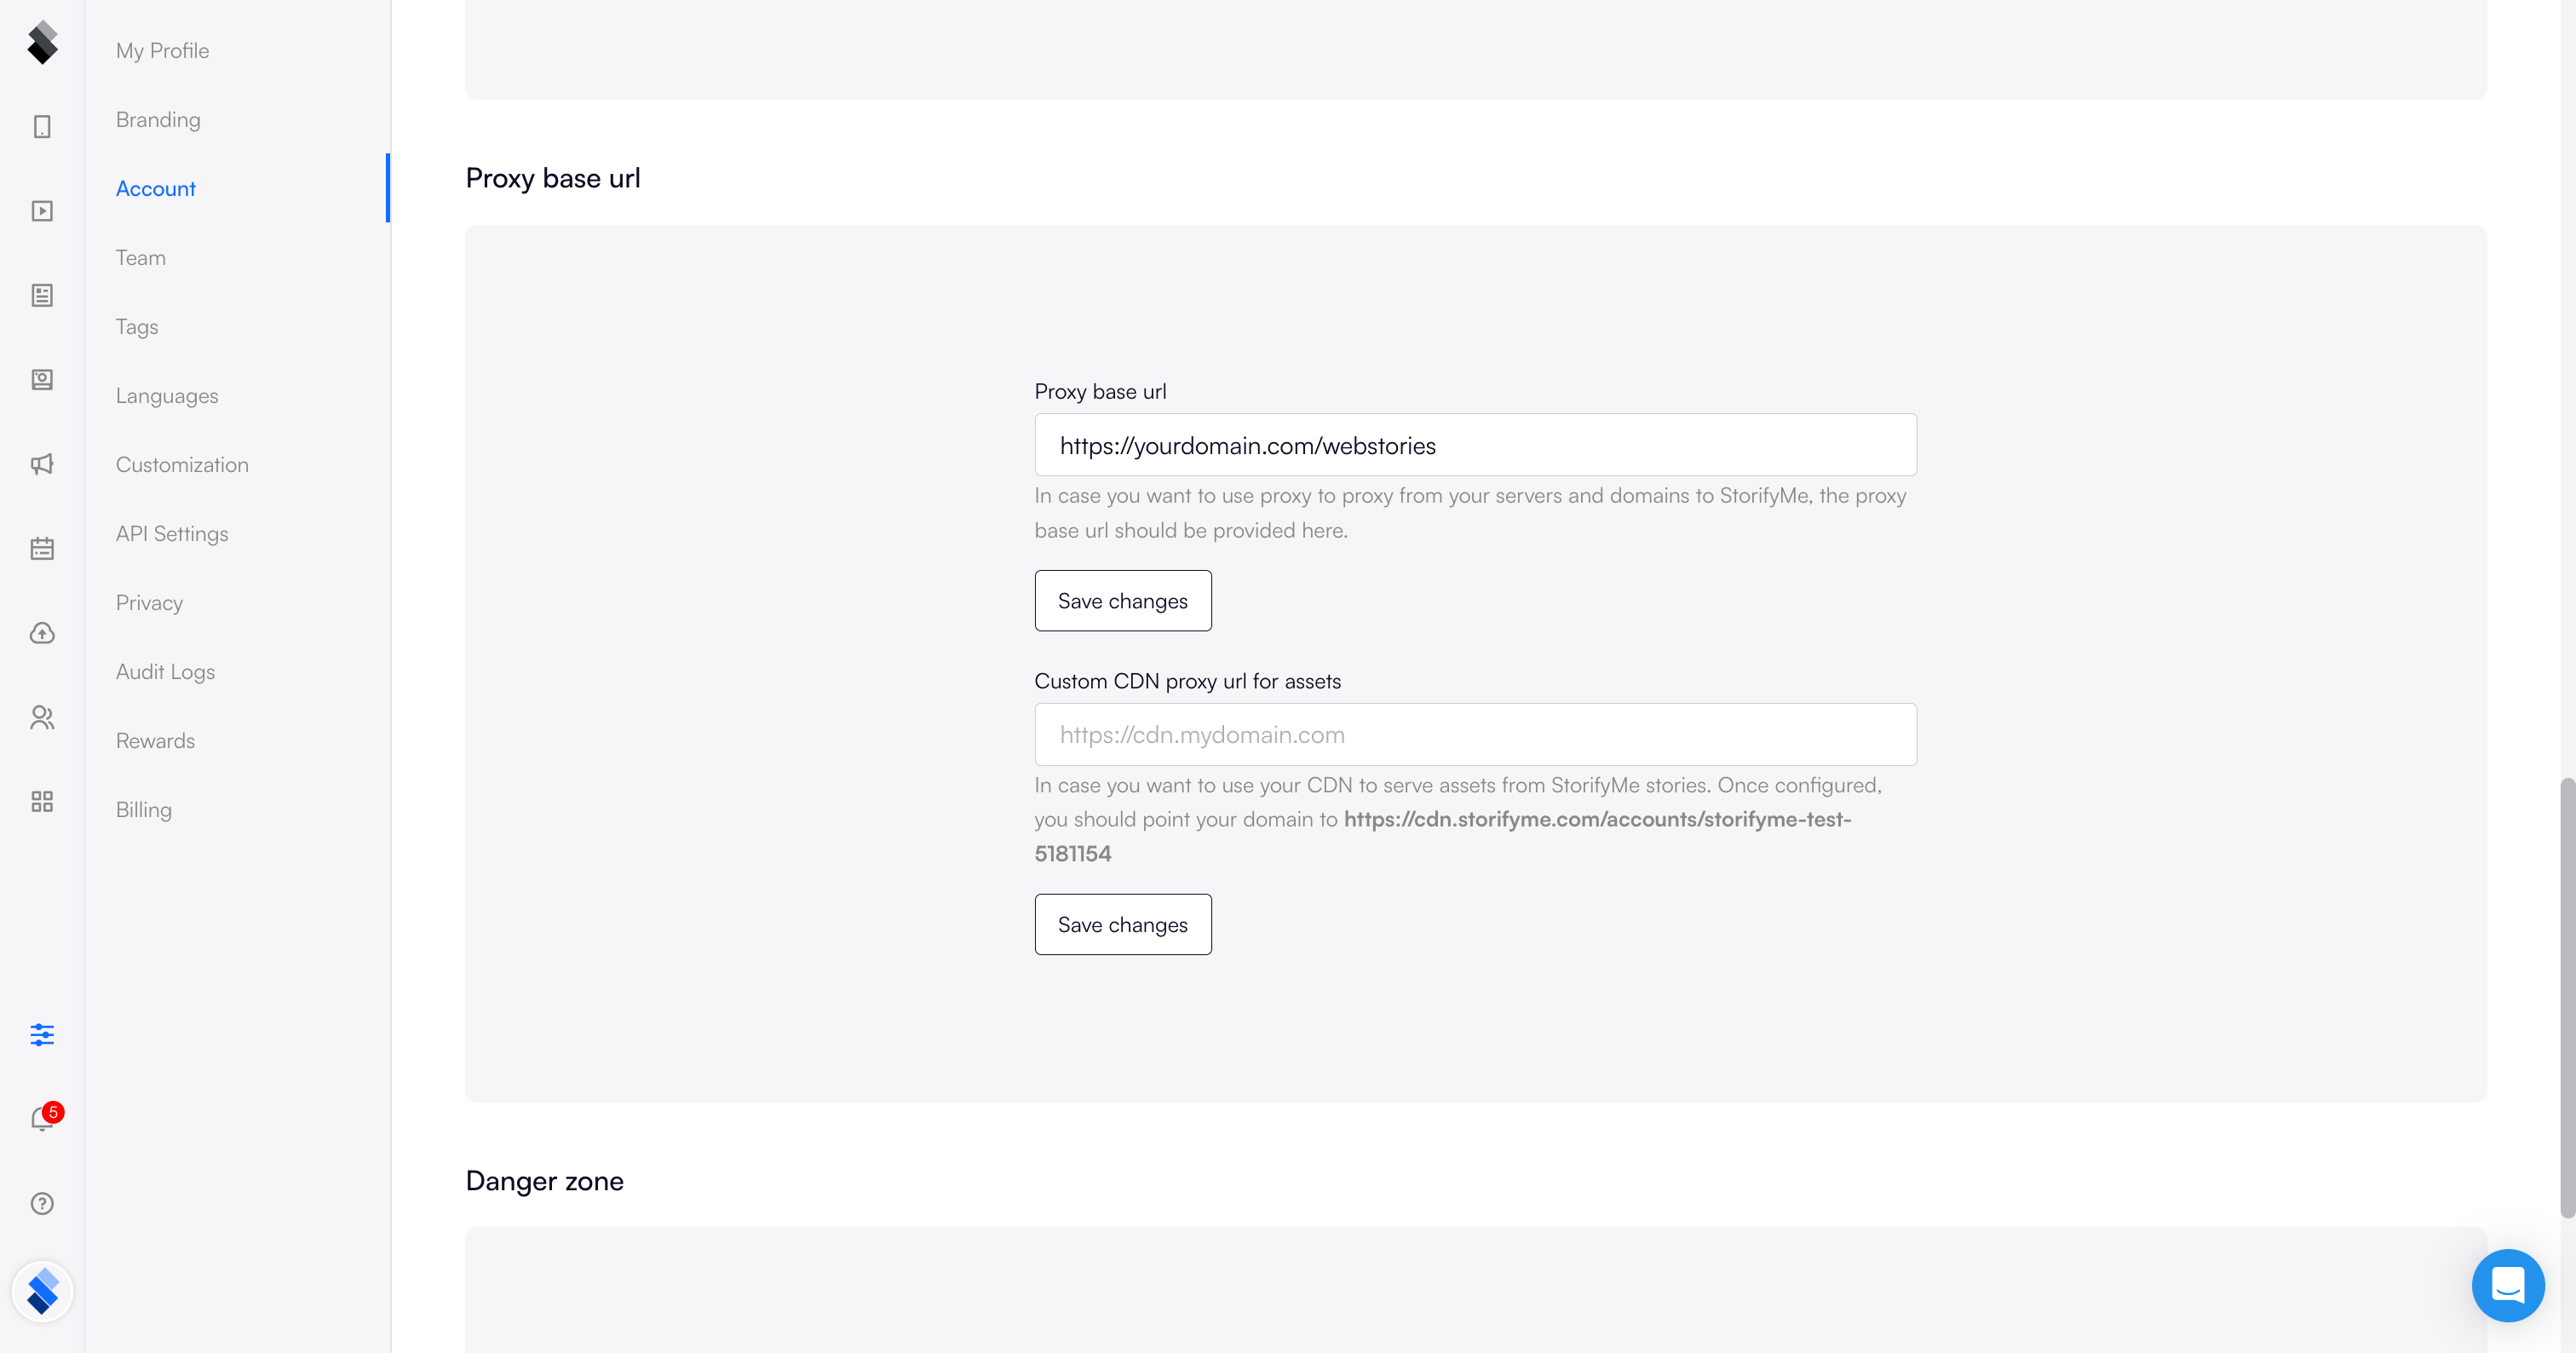Open the Audit Logs section
This screenshot has height=1353, width=2576.
coord(165,672)
